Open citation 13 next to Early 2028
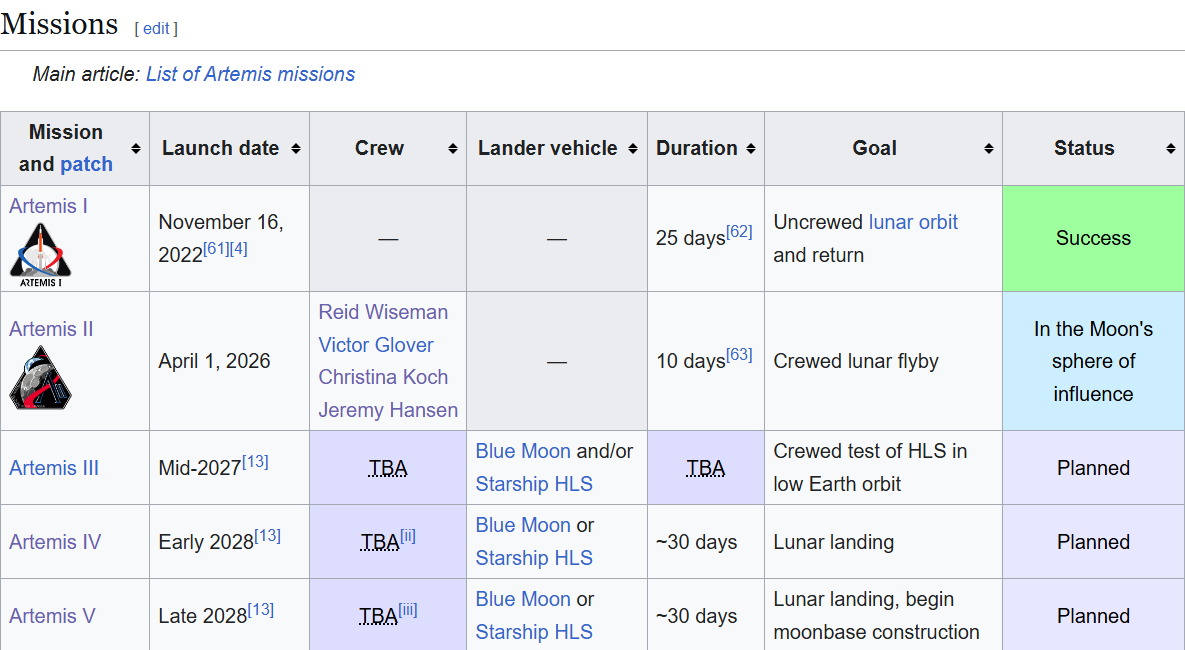 tap(268, 535)
